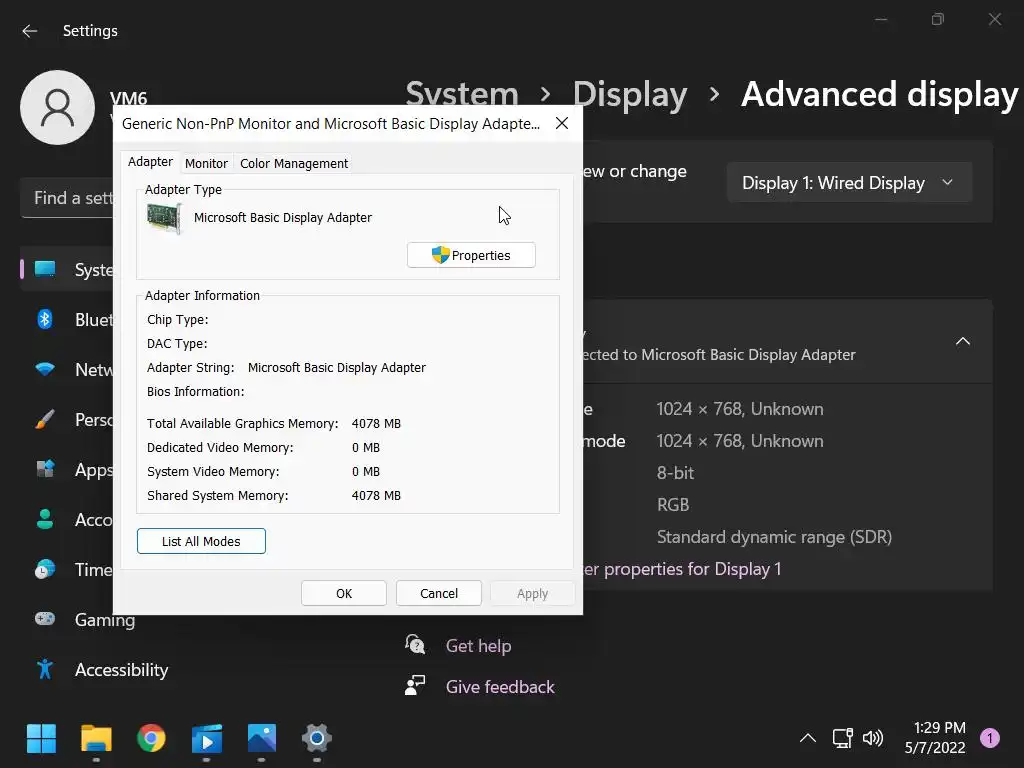Click the RGB color format value
1024x768 pixels.
click(x=673, y=505)
